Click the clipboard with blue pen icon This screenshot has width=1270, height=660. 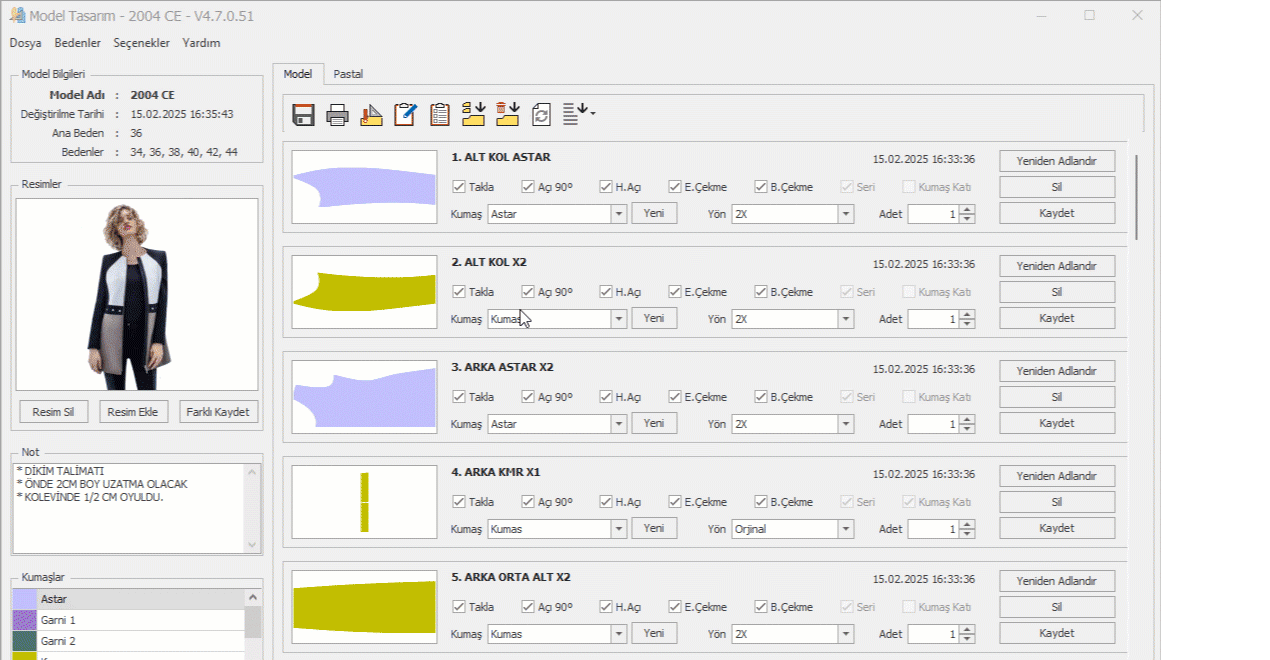tap(405, 115)
